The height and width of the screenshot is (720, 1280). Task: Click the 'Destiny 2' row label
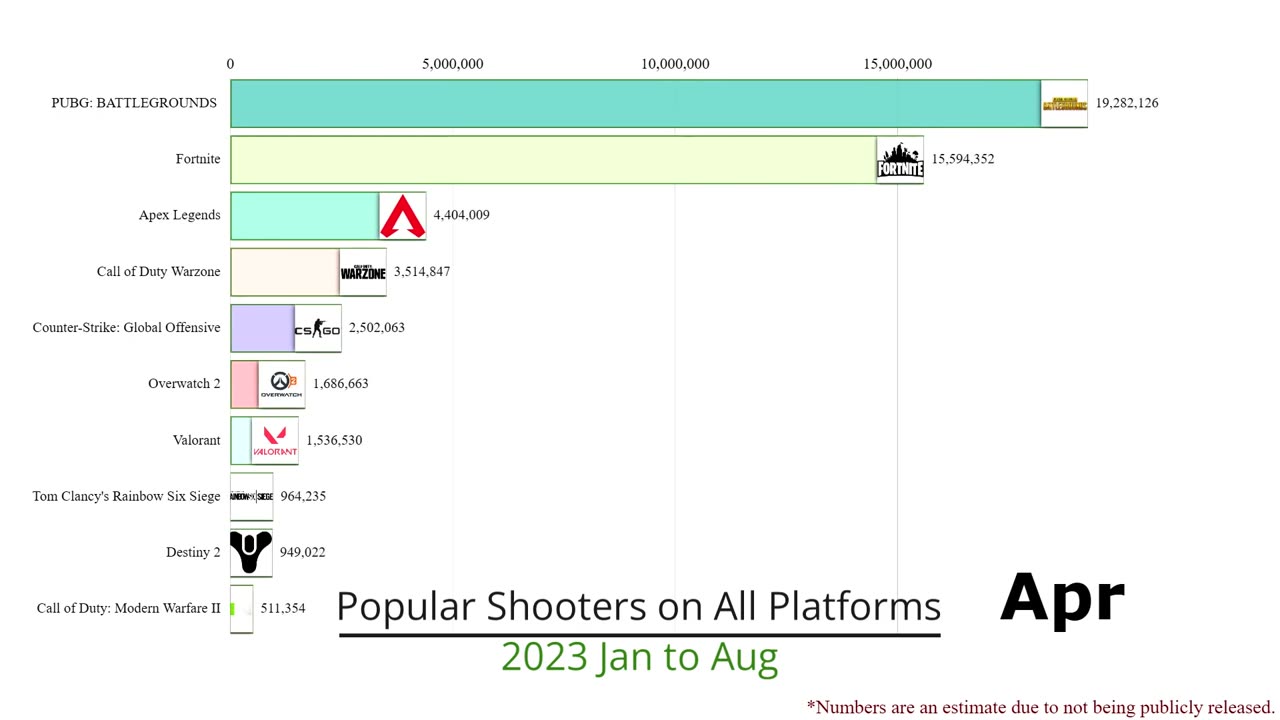(193, 552)
